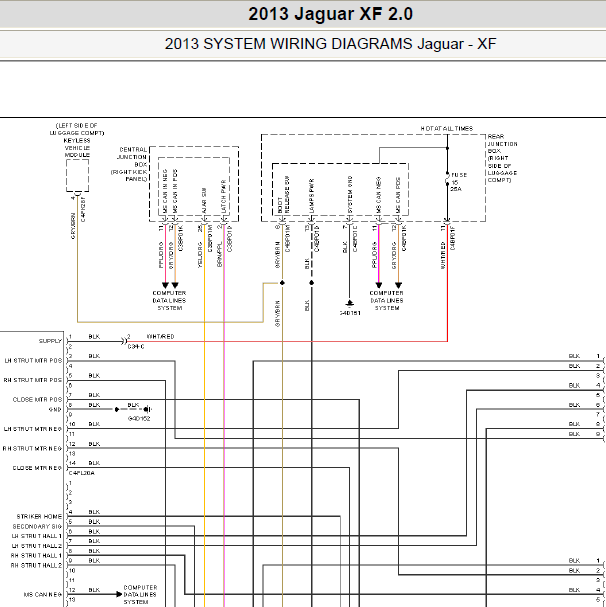This screenshot has width=606, height=607.
Task: Click the 'SUPPLY' pin label
Action: point(50,341)
